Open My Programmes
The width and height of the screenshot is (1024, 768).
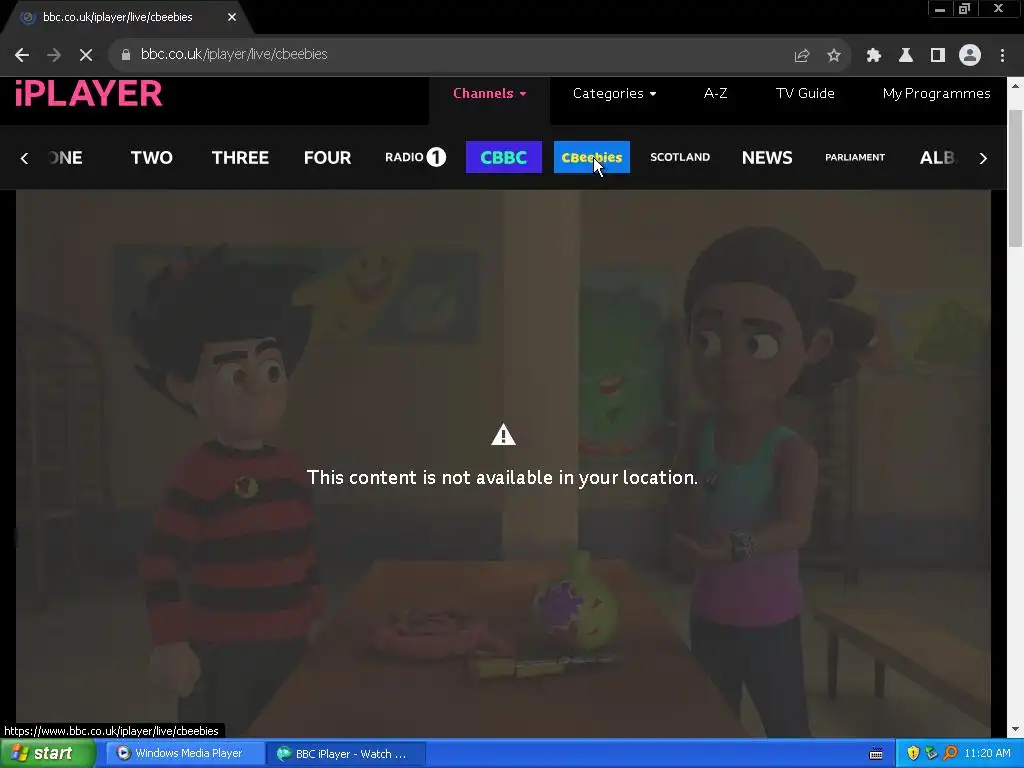click(936, 93)
